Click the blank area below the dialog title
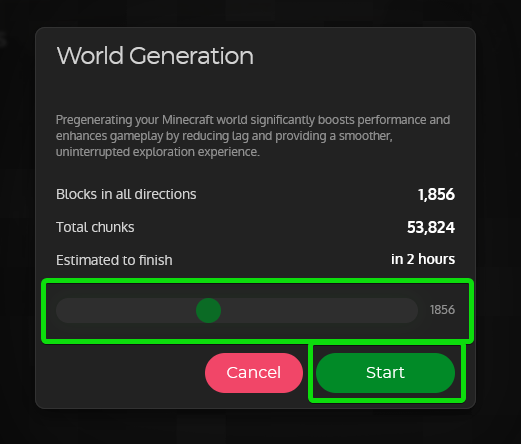Image resolution: width=521 pixels, height=444 pixels. point(255,88)
